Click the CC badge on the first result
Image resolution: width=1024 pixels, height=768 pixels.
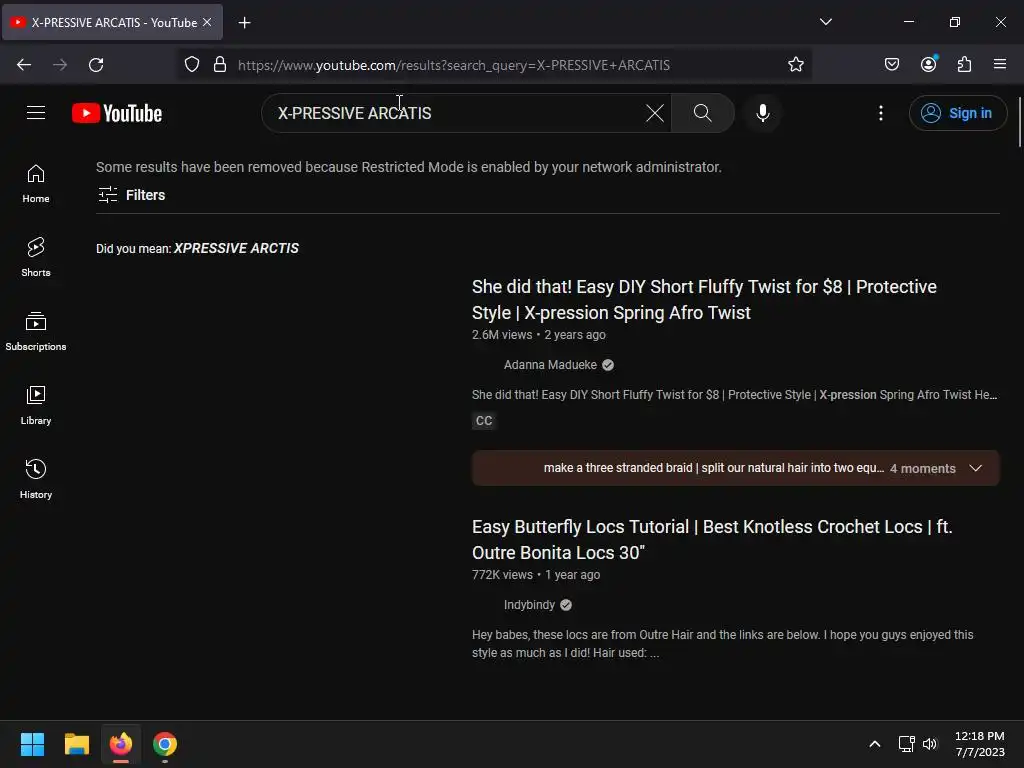point(484,421)
